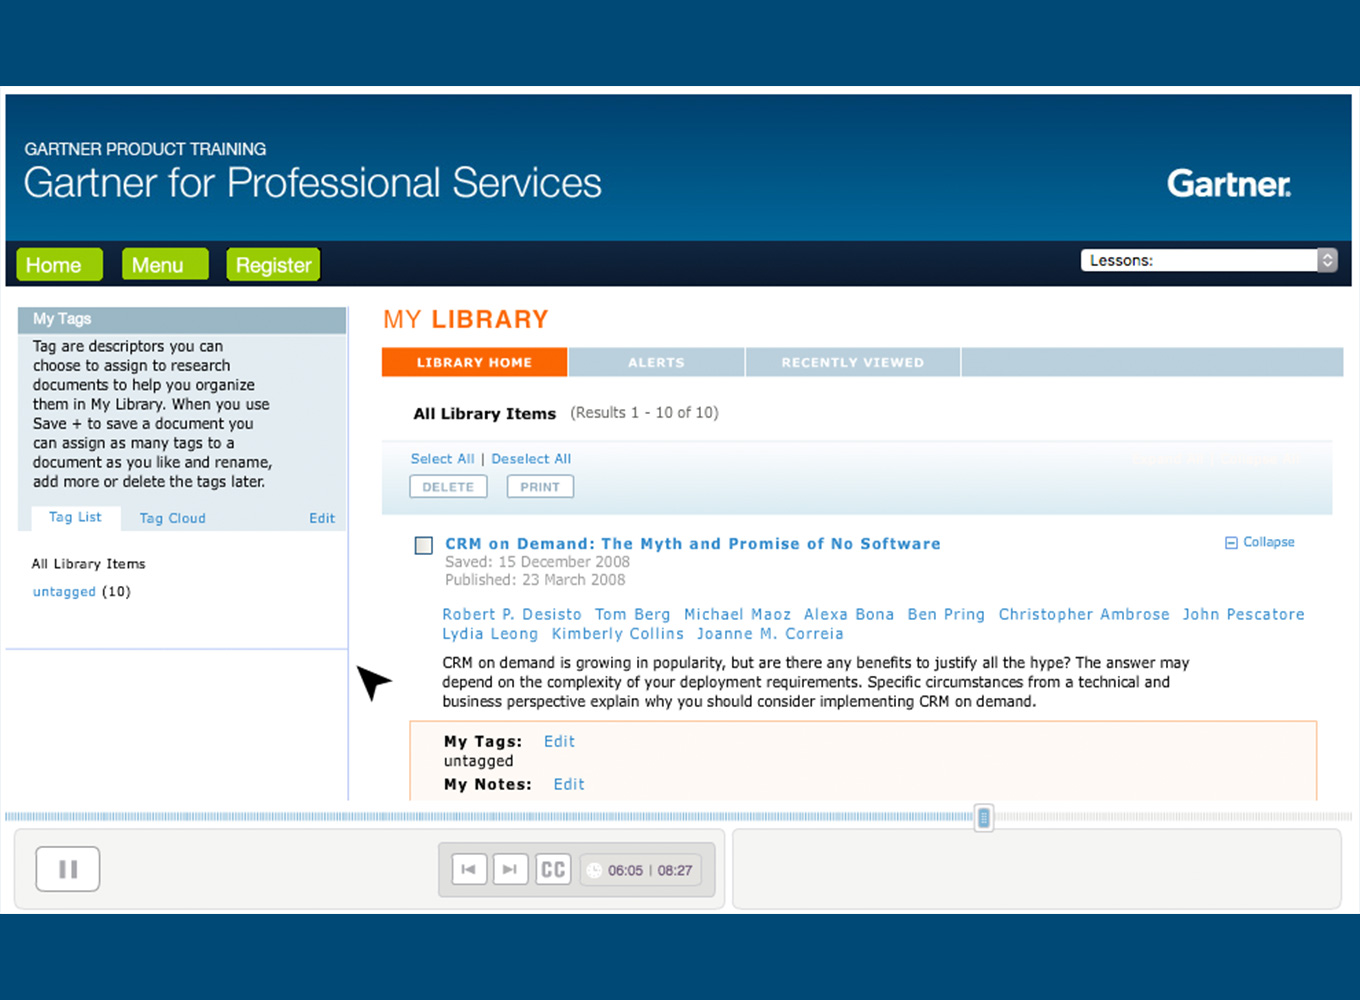The image size is (1360, 1000).
Task: Click the elapsed time 06:05 display
Action: point(625,870)
